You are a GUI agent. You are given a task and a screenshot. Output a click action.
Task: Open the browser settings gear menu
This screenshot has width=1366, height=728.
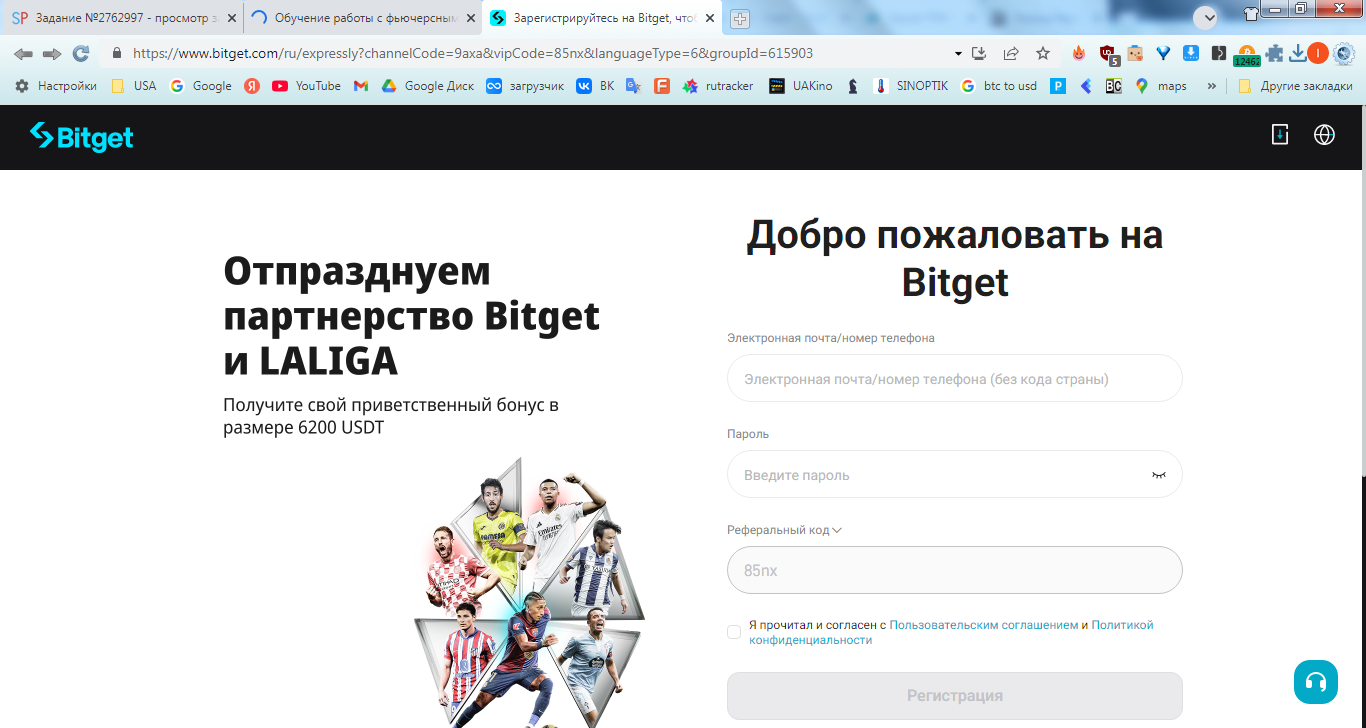(1344, 54)
